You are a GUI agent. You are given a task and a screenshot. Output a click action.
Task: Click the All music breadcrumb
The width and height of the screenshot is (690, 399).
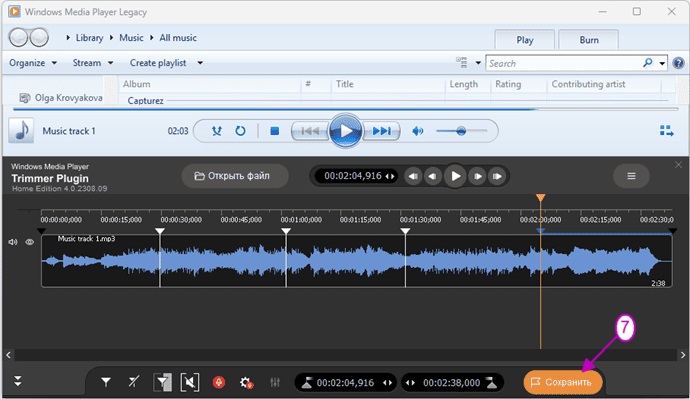[x=178, y=38]
